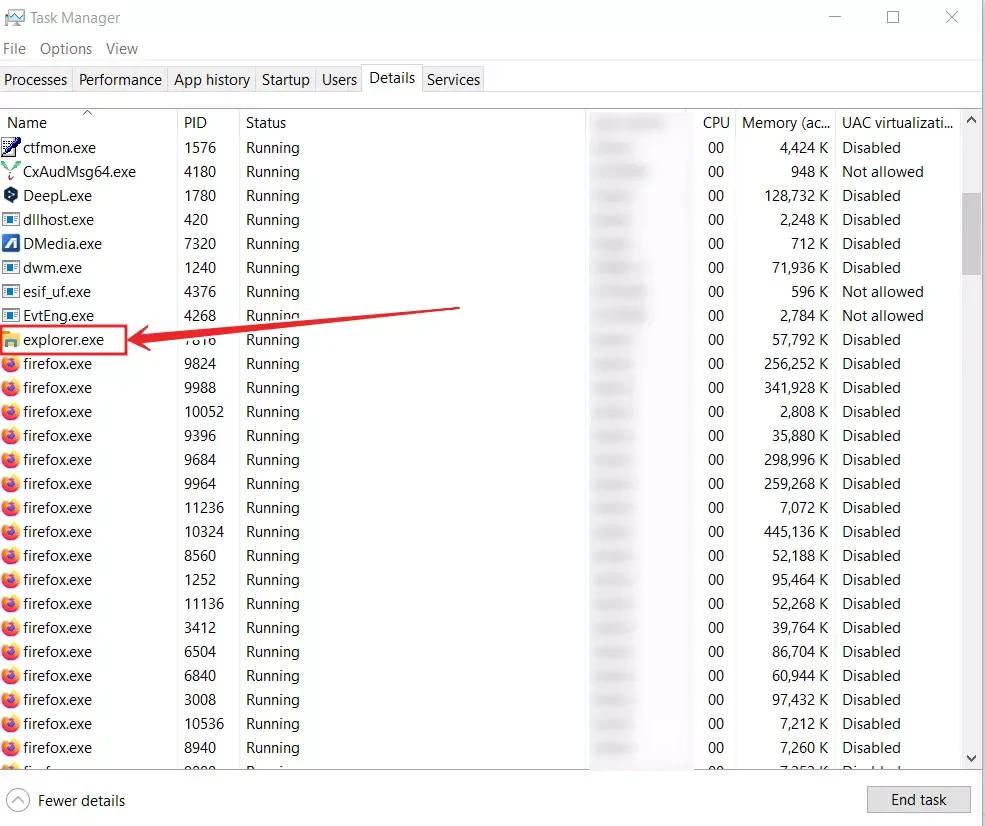Image resolution: width=985 pixels, height=826 pixels.
Task: Open the File menu
Action: [x=15, y=49]
